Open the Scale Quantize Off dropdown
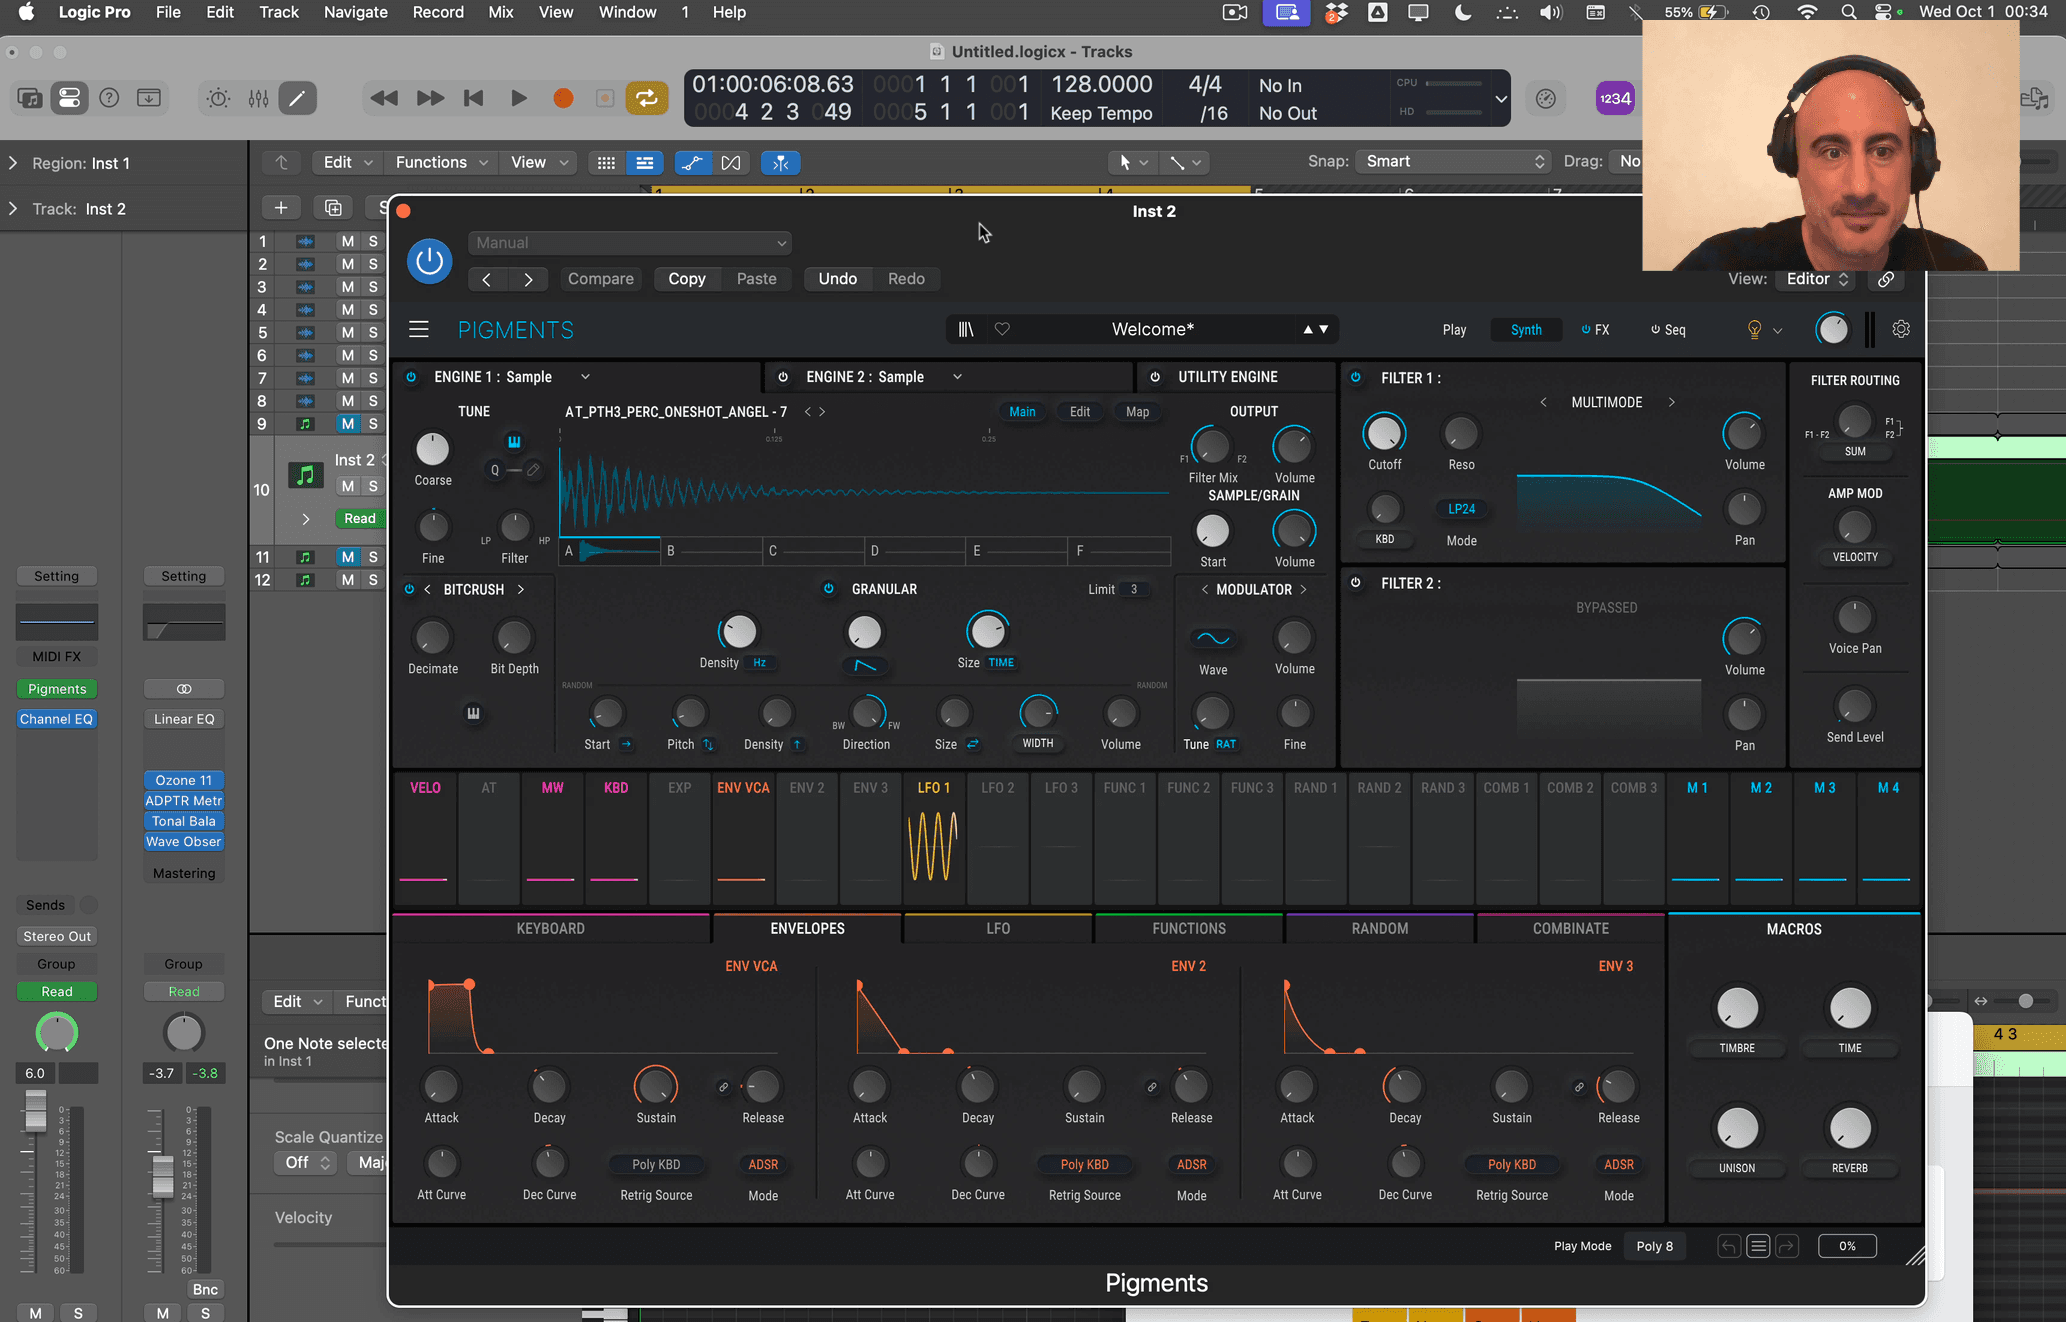Viewport: 2066px width, 1322px height. pyautogui.click(x=306, y=1163)
